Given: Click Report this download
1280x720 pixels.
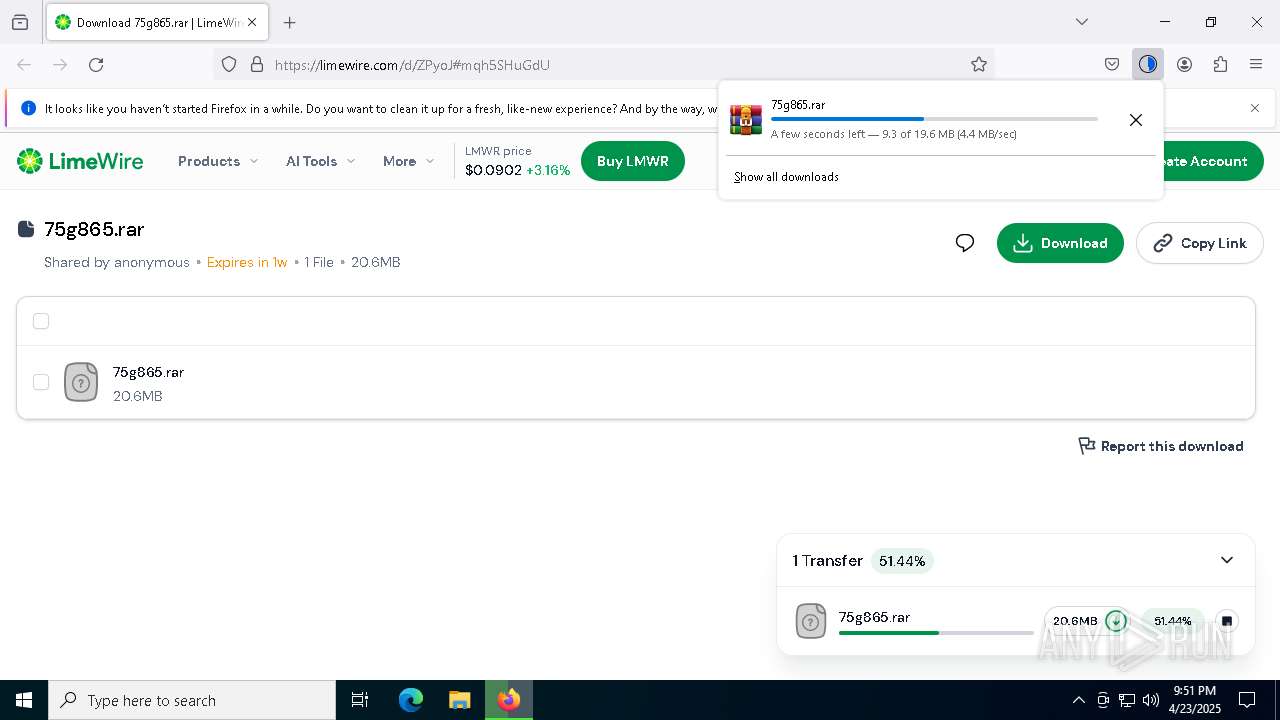Looking at the screenshot, I should 1161,446.
